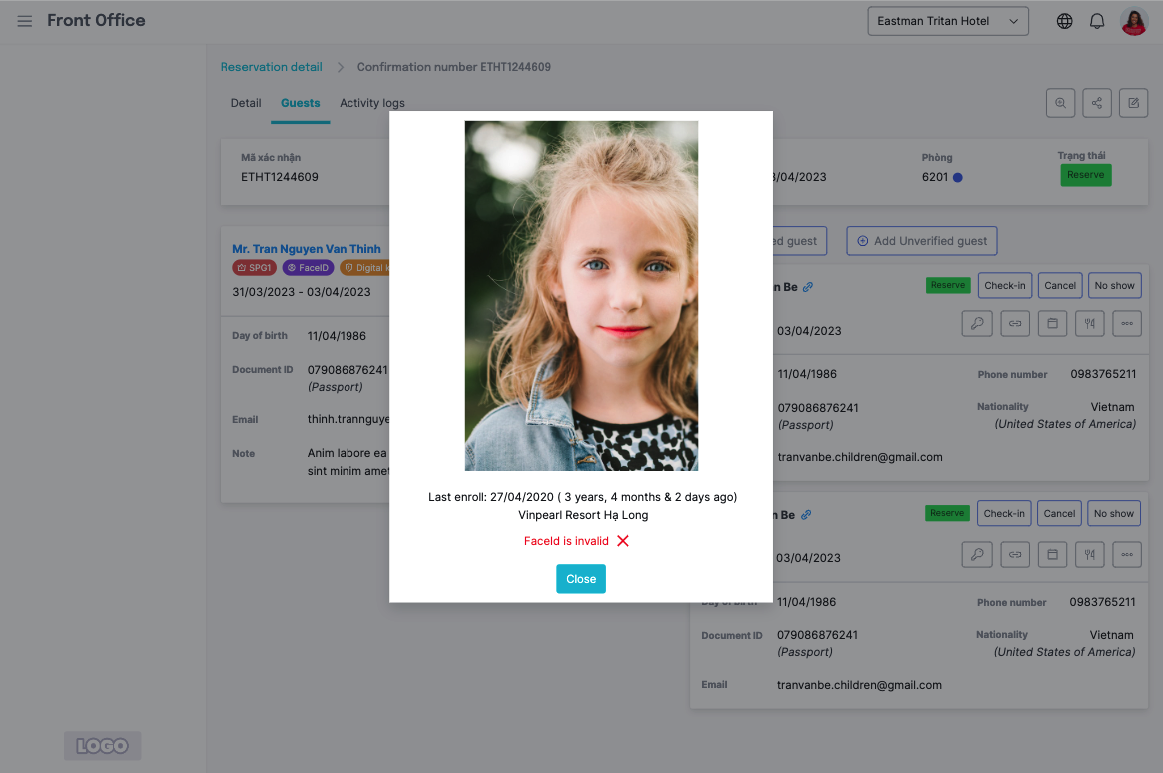1163x773 pixels.
Task: Click the enrolled face photo
Action: (x=581, y=296)
